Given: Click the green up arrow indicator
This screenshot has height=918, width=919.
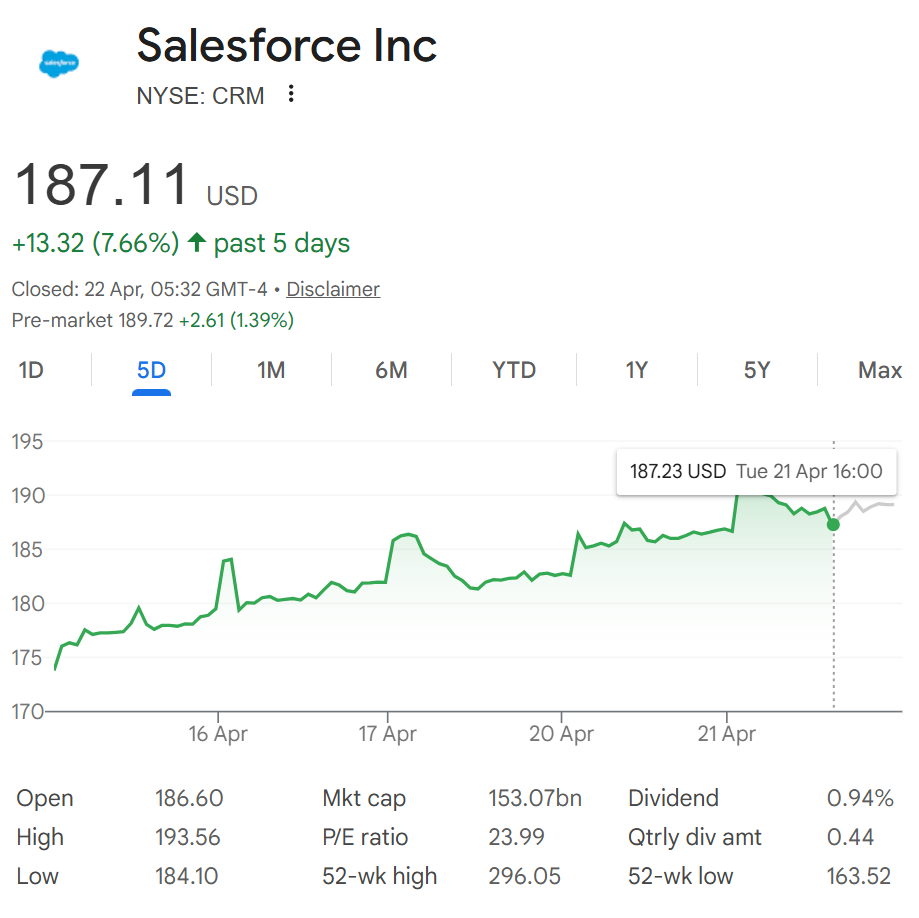Looking at the screenshot, I should [x=197, y=243].
